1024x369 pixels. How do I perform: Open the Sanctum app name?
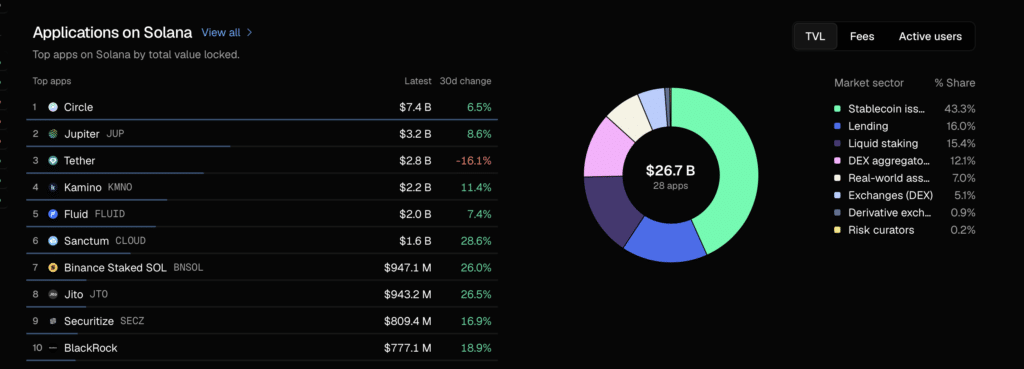86,241
